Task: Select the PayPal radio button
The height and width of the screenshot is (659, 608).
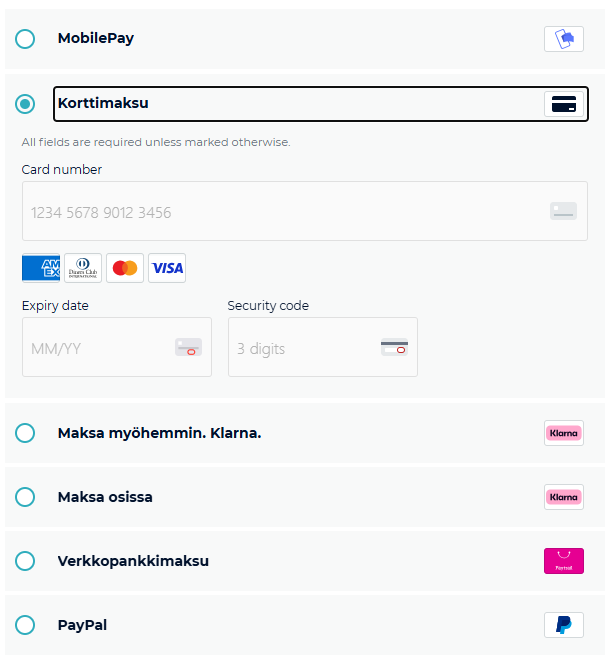Action: [x=25, y=625]
